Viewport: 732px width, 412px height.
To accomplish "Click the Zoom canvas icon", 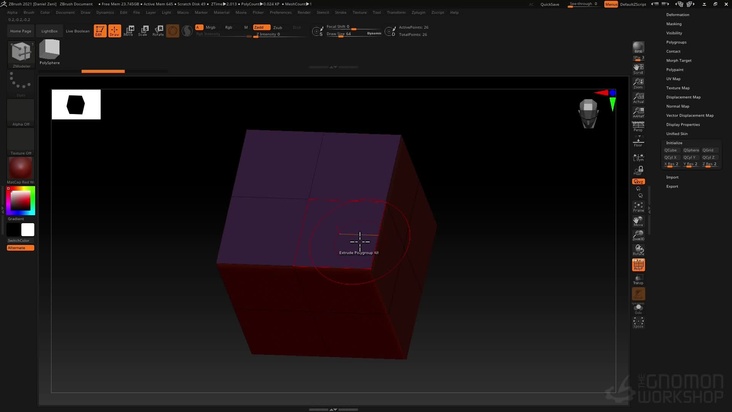I will 638,84.
